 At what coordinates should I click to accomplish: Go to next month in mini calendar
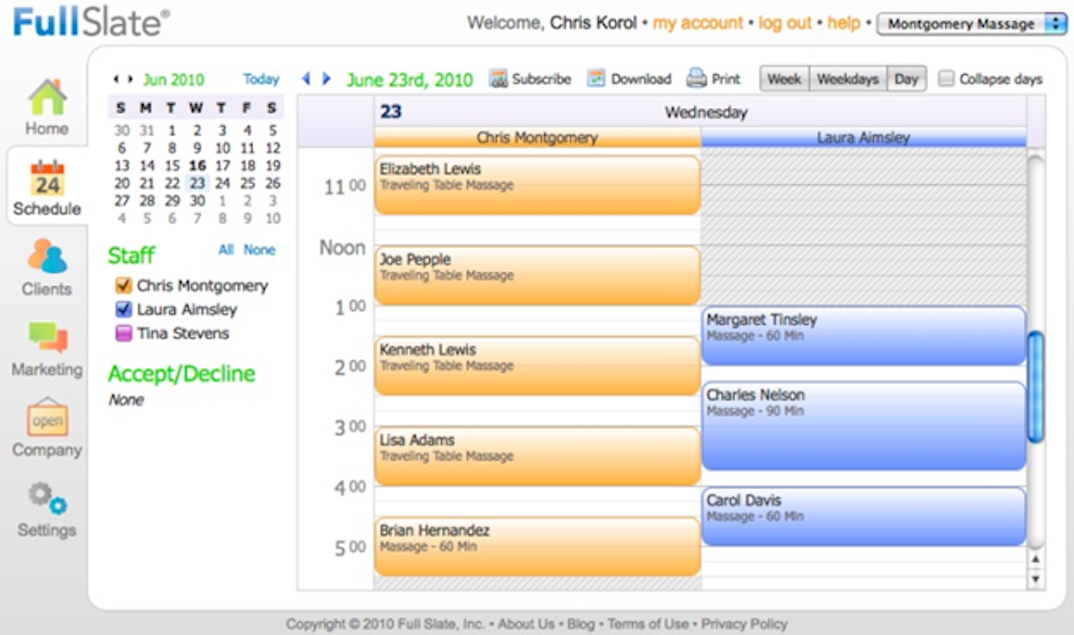point(132,79)
